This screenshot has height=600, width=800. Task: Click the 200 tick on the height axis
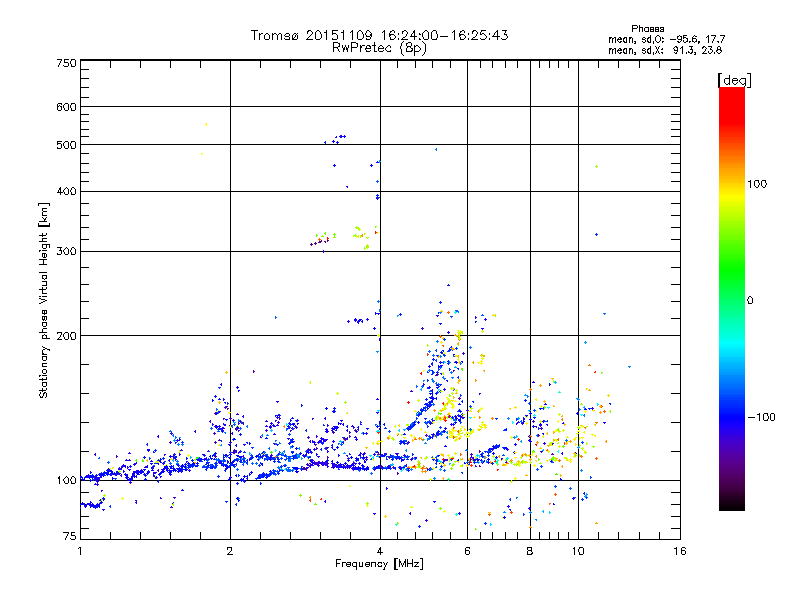[x=66, y=336]
